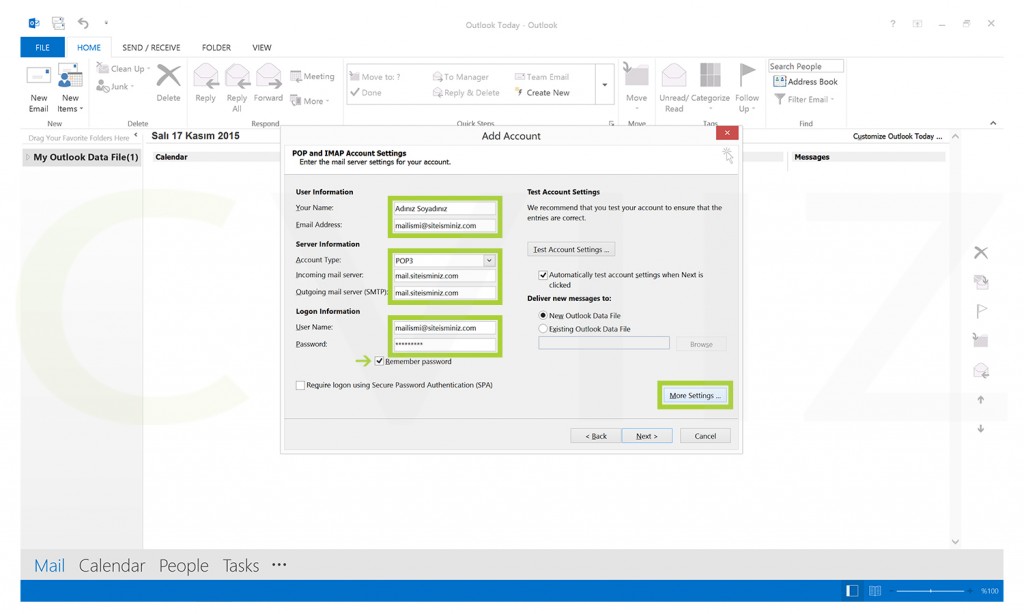1024x614 pixels.
Task: Expand My Outlook Data File(1) folder
Action: tap(27, 157)
